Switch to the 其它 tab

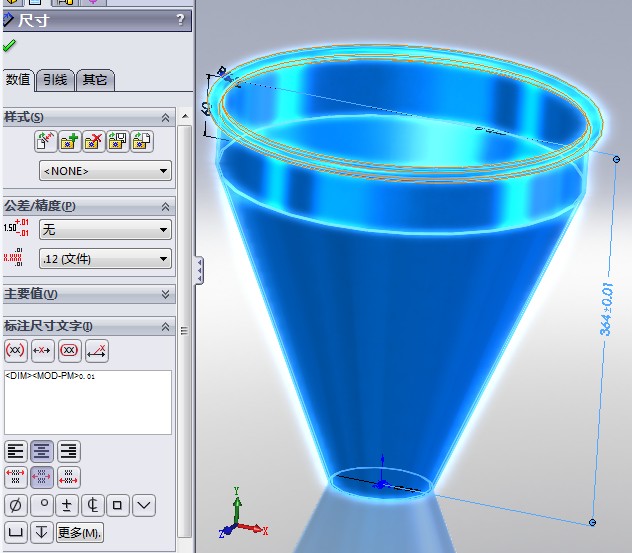coord(95,80)
